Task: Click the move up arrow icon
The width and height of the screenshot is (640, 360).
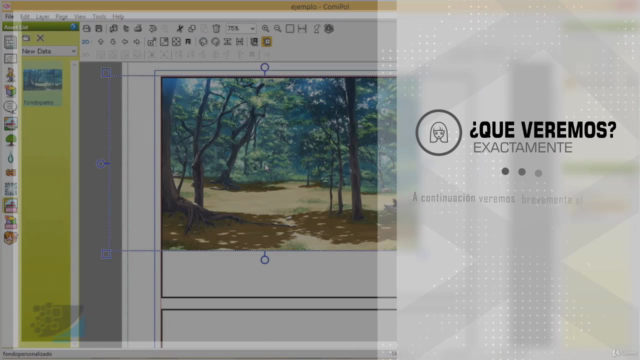Action: click(x=100, y=42)
